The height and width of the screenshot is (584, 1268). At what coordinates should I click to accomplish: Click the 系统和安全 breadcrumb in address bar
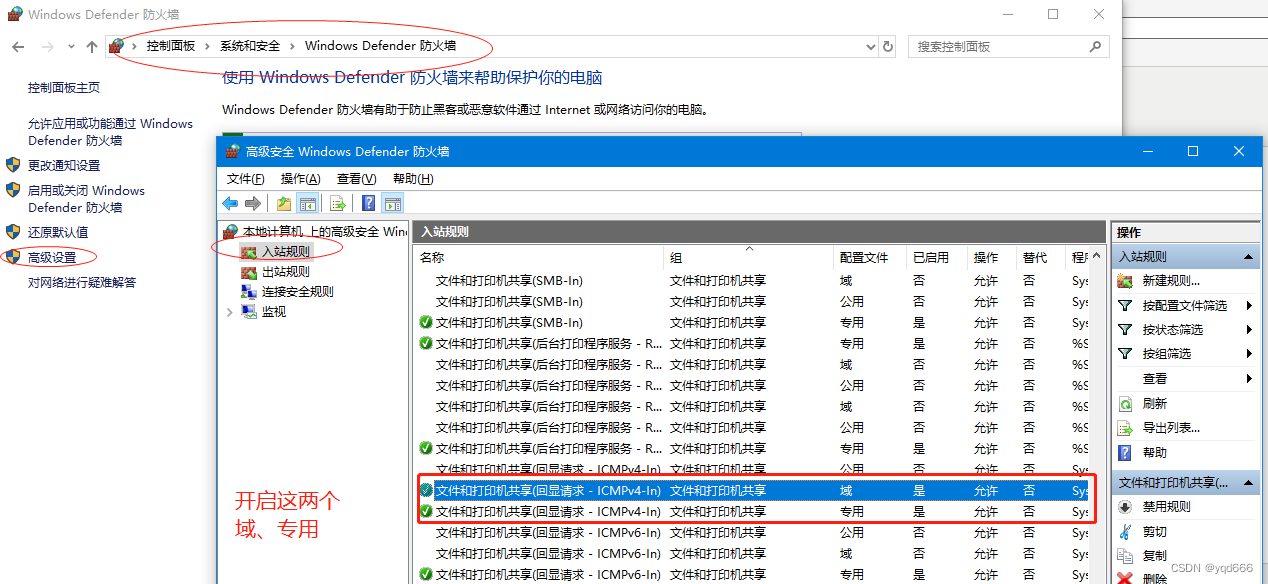point(250,46)
